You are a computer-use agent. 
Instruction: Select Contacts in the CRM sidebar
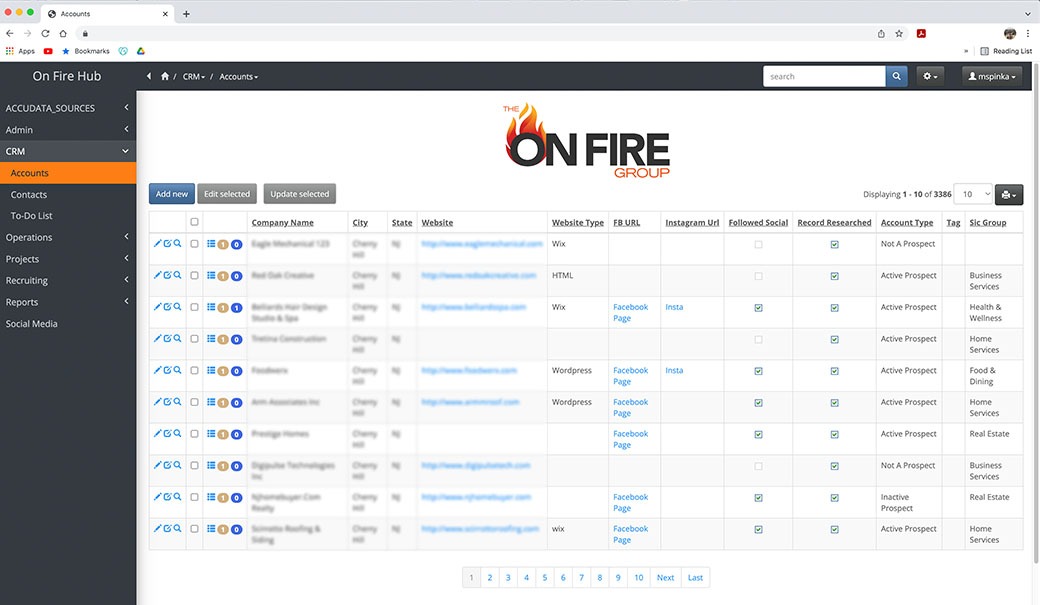[x=29, y=195]
